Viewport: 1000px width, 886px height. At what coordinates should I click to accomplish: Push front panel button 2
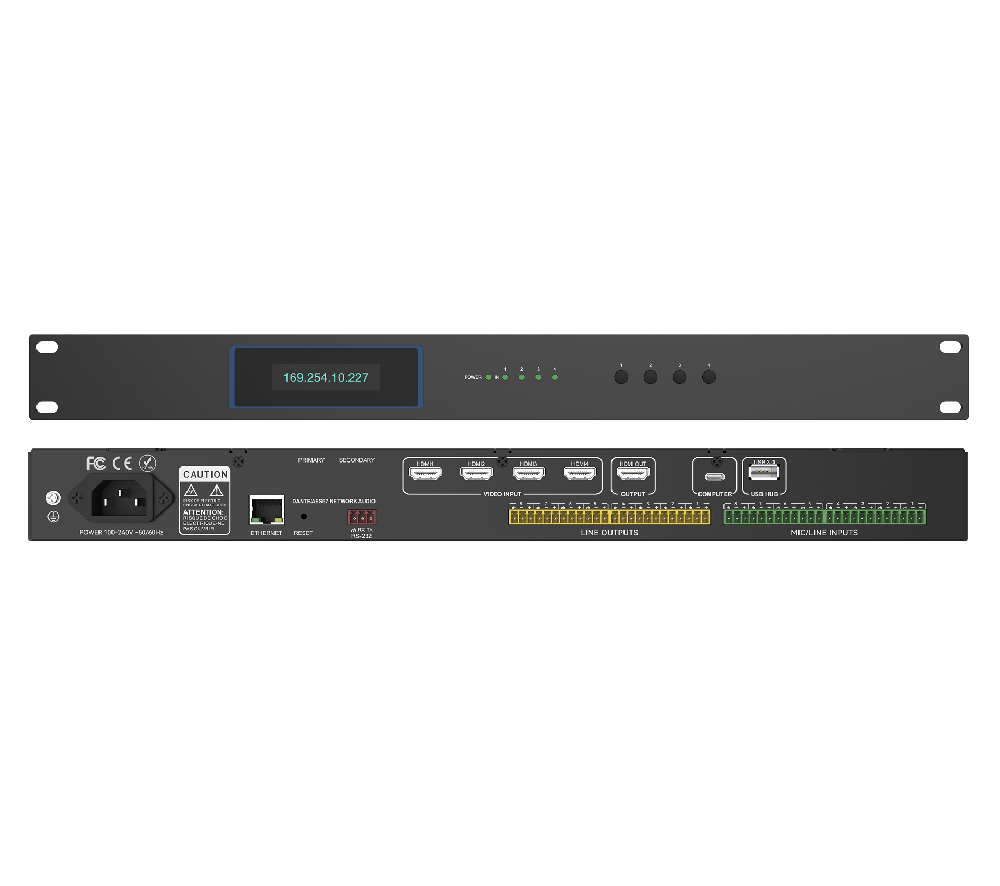pos(651,377)
